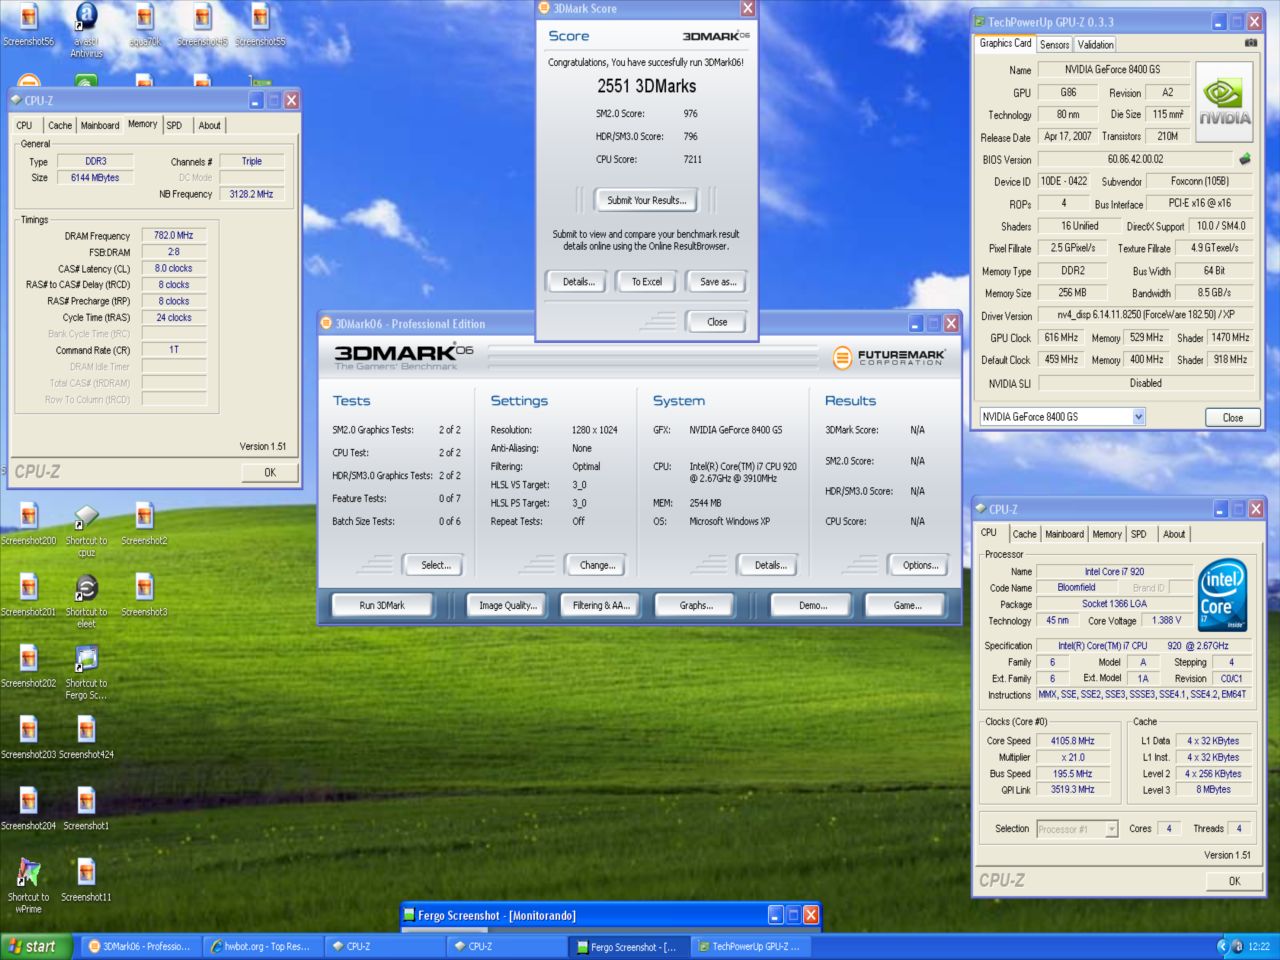Screen dimensions: 1280x960
Task: Click the Demo... button in 3DMark06
Action: [x=812, y=605]
